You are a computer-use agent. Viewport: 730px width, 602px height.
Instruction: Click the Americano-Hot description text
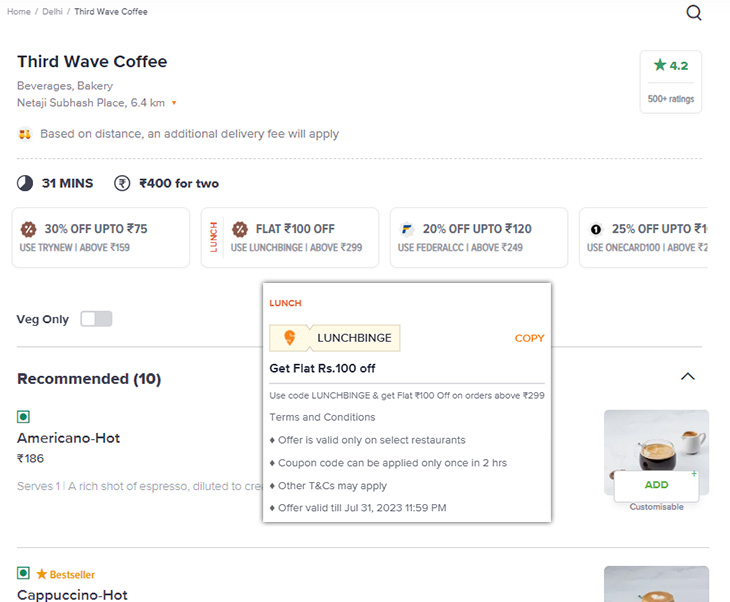(140, 486)
